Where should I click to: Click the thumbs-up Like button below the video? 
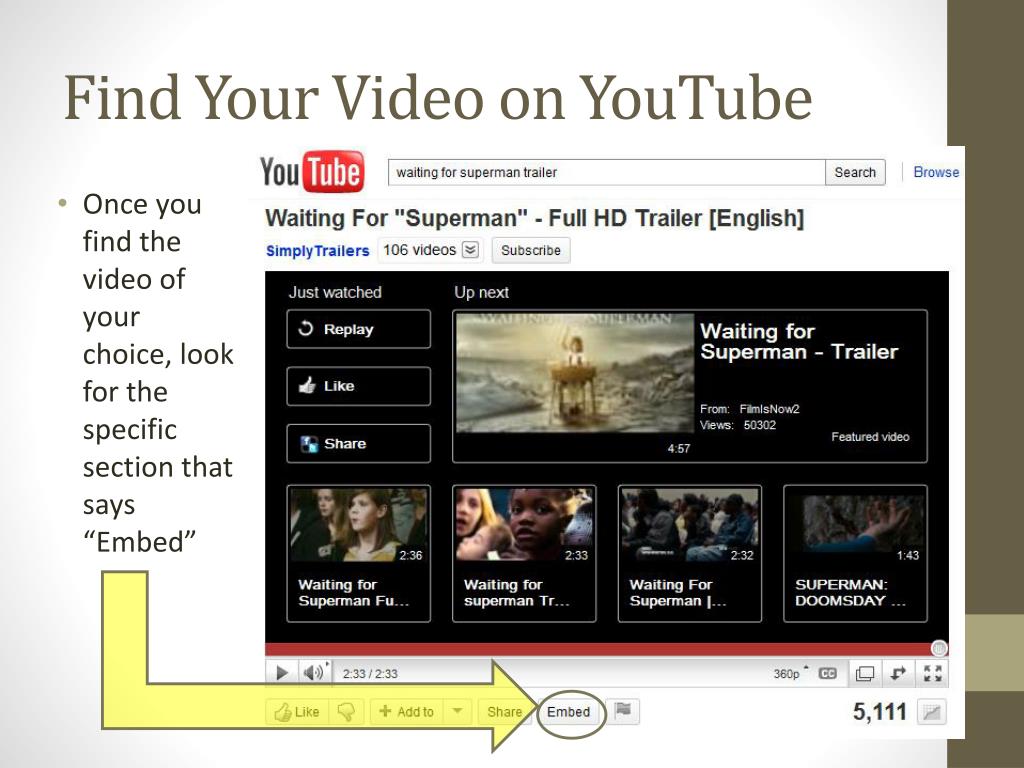pyautogui.click(x=297, y=712)
